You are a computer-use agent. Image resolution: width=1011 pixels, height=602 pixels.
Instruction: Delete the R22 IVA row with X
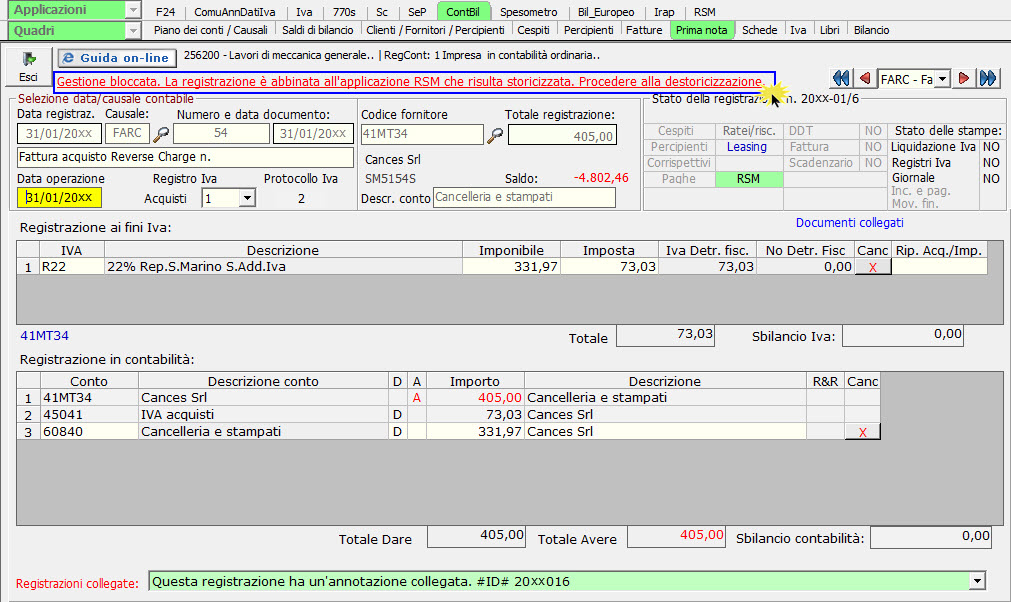pos(873,267)
